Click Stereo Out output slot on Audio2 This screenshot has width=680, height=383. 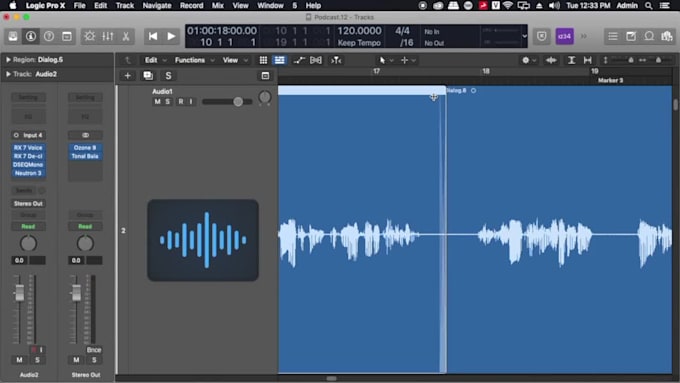28,203
